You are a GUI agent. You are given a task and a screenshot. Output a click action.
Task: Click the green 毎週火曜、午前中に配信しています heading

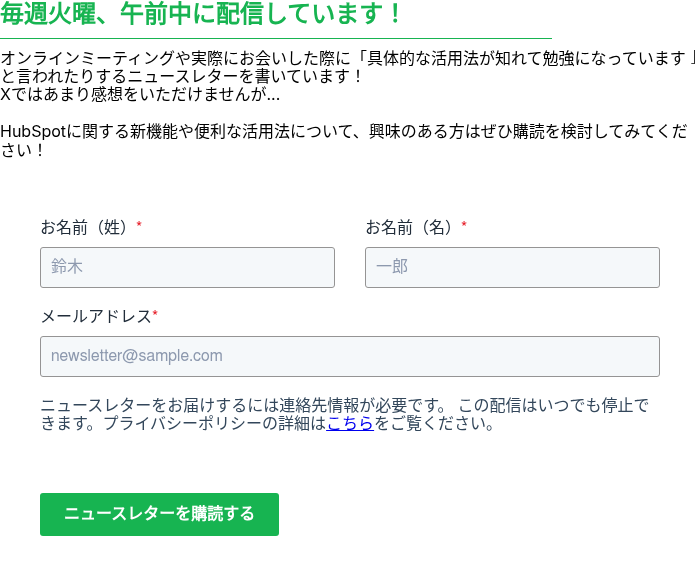(x=200, y=14)
